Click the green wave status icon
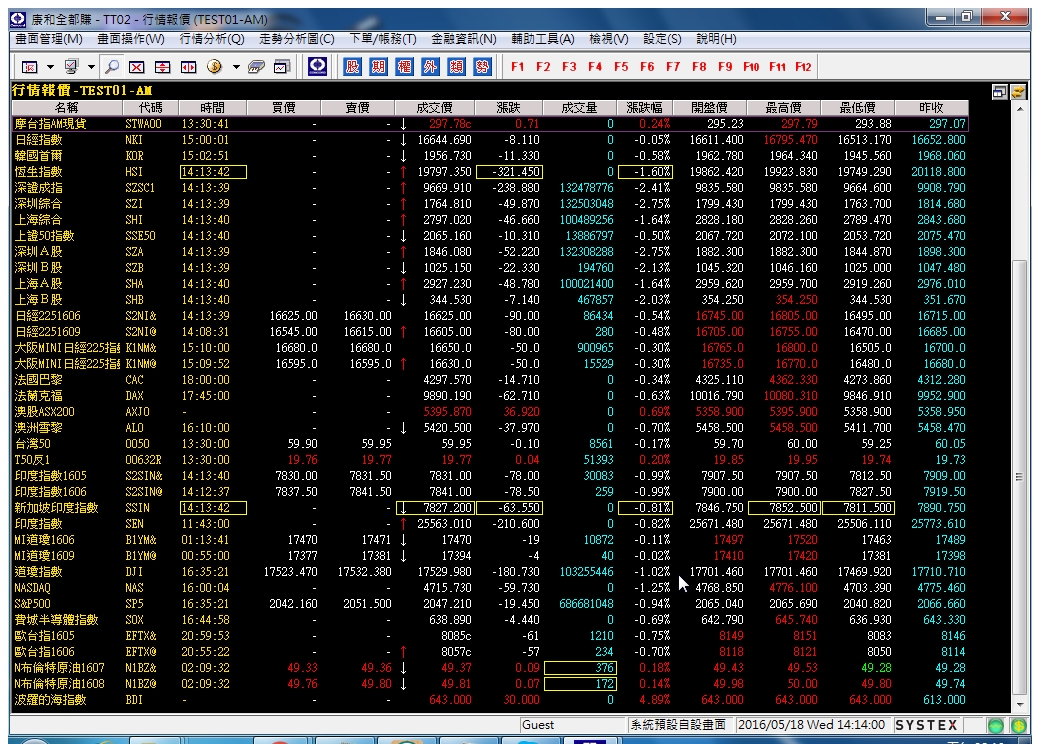The image size is (1040, 744). (996, 725)
